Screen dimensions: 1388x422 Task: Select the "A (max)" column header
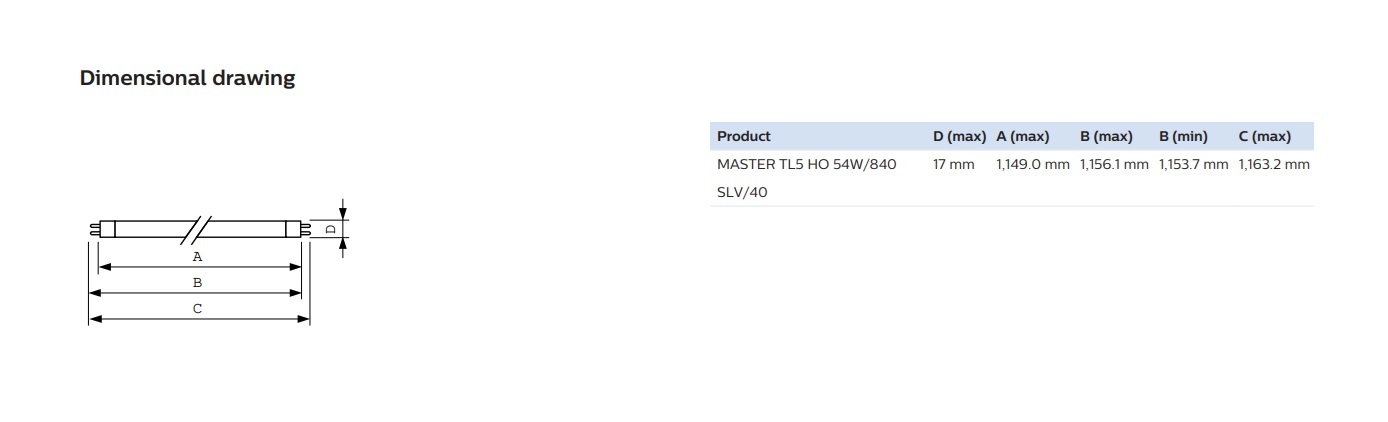pyautogui.click(x=1022, y=137)
